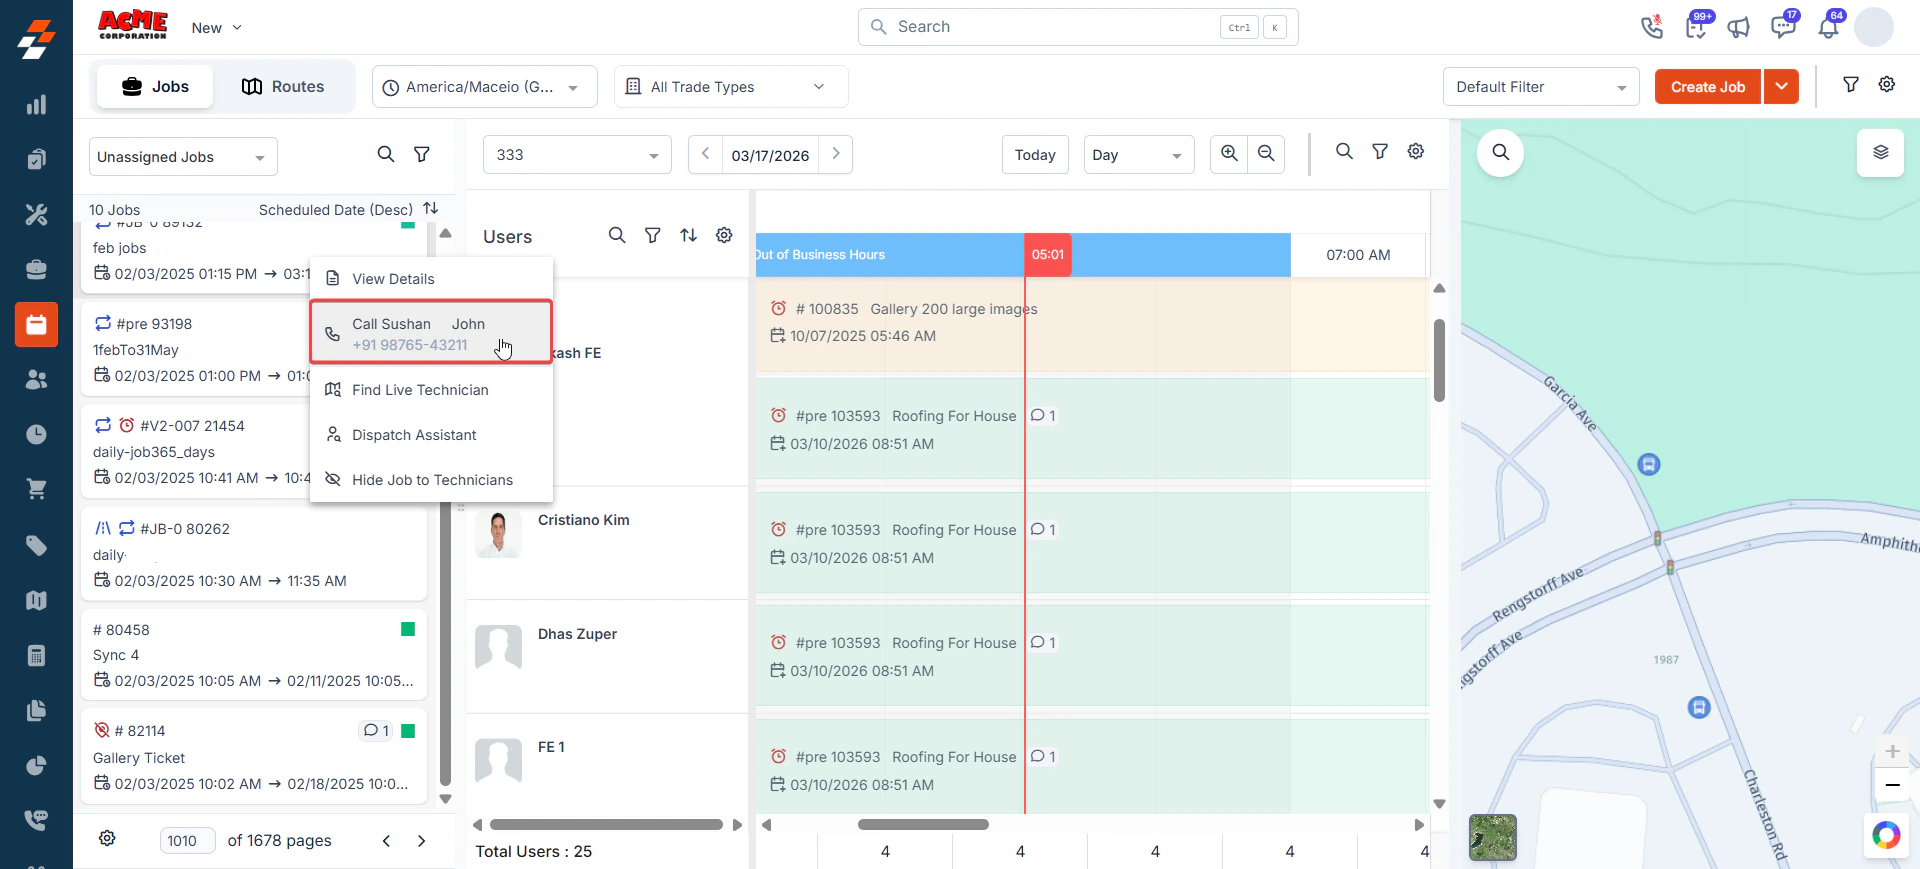Open the customers people sidebar icon

click(36, 379)
